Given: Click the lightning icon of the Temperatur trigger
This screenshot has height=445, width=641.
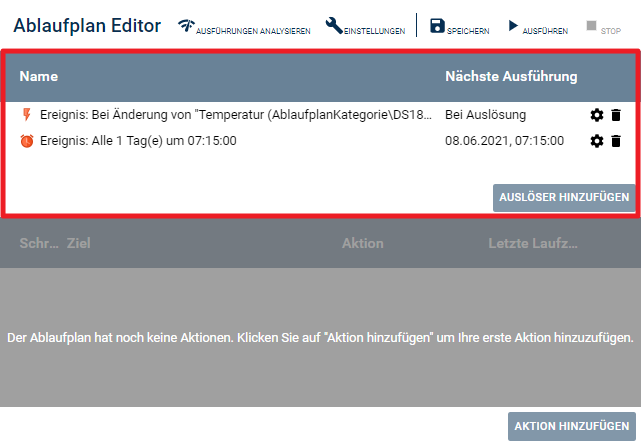Looking at the screenshot, I should [x=27, y=115].
